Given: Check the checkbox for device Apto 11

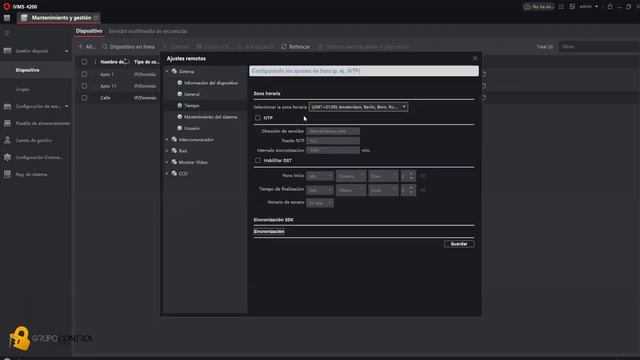Looking at the screenshot, I should click(x=84, y=86).
